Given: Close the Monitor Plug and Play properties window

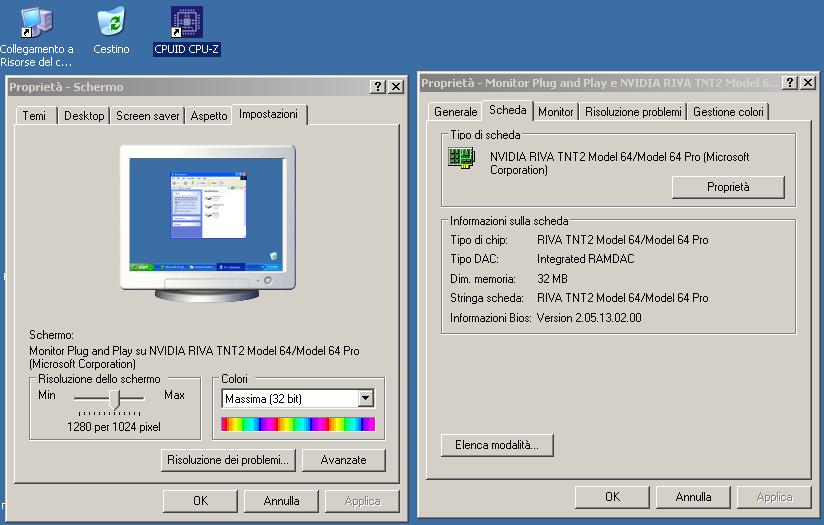Looking at the screenshot, I should [x=808, y=83].
